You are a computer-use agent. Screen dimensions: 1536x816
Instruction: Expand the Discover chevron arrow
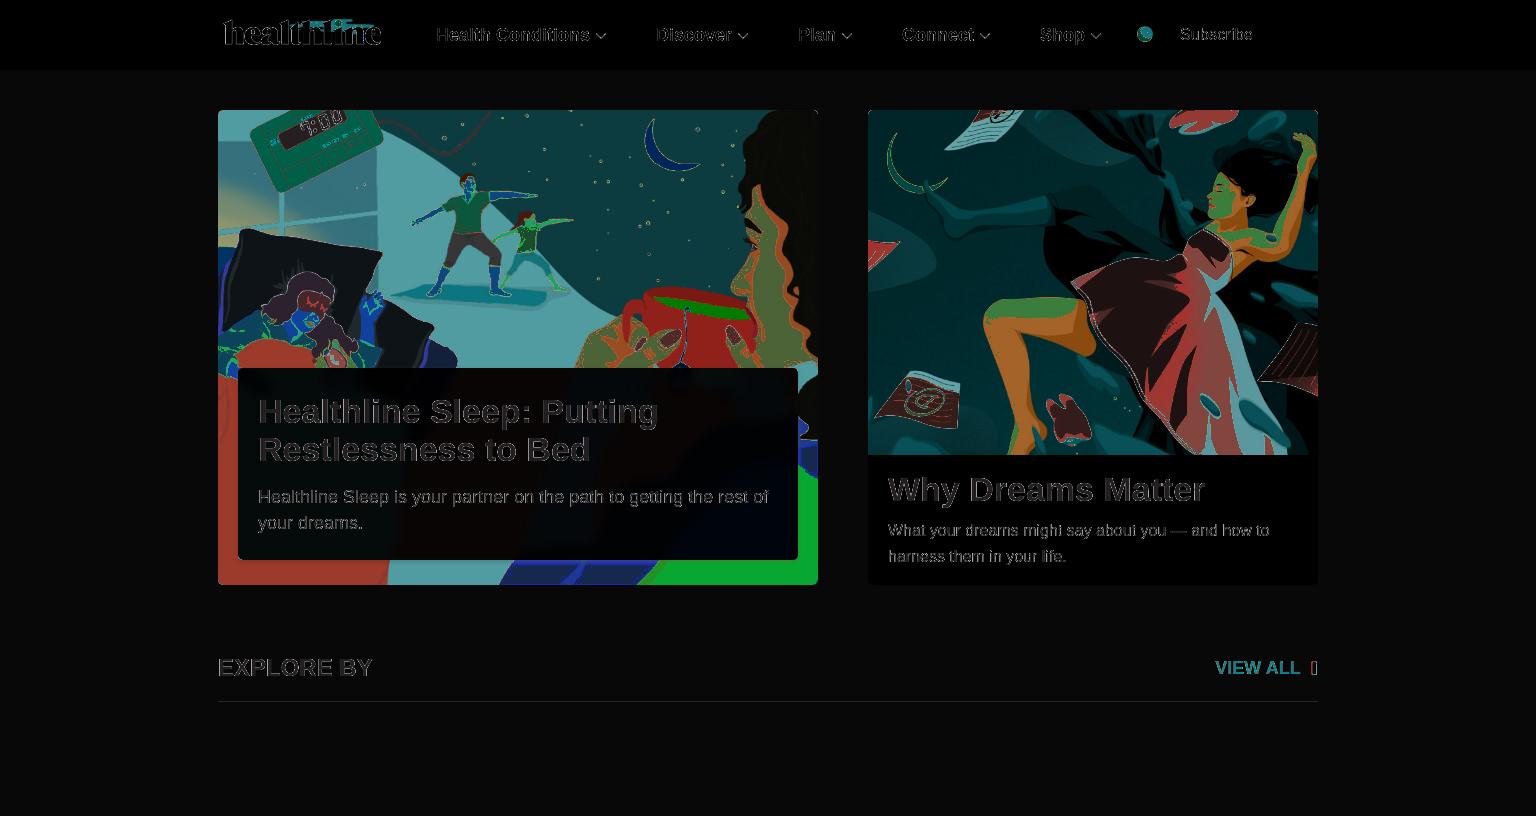(x=743, y=36)
